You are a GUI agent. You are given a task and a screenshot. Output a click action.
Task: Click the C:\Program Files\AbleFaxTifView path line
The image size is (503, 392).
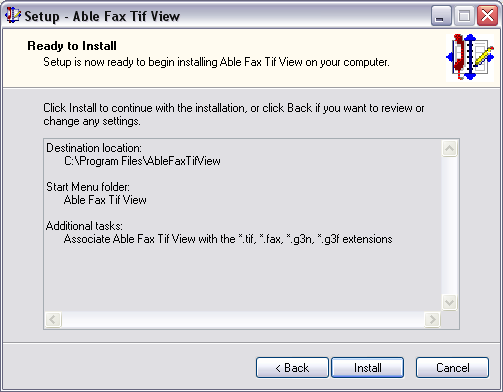(x=142, y=161)
